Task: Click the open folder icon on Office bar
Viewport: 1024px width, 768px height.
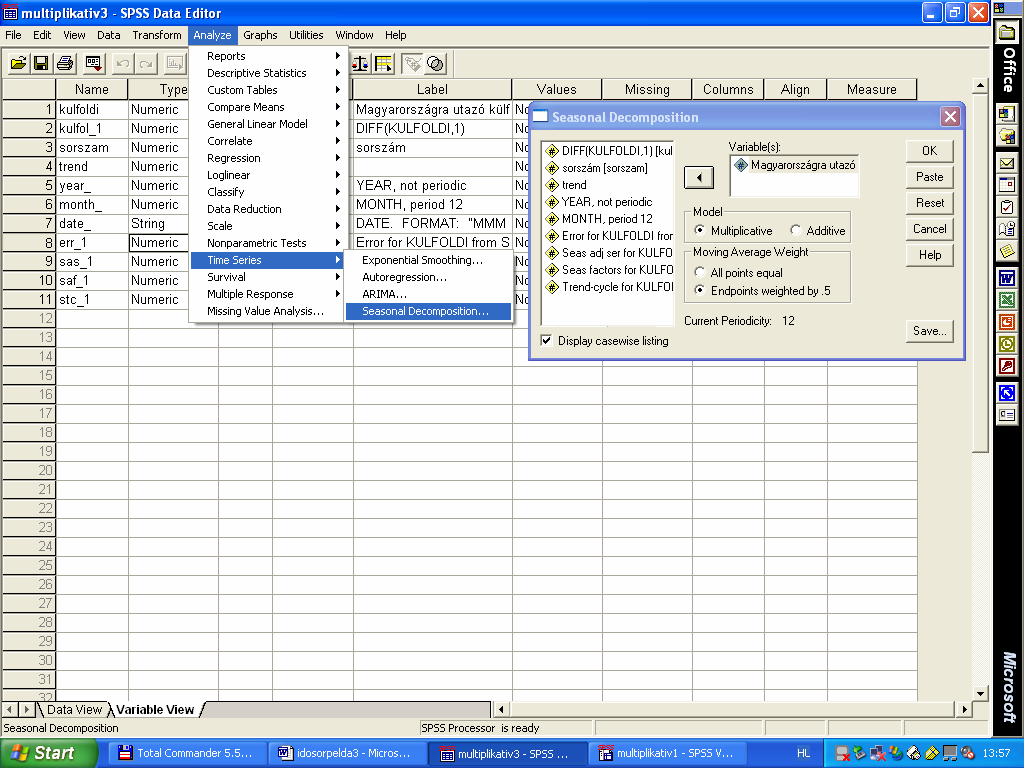Action: click(1007, 34)
